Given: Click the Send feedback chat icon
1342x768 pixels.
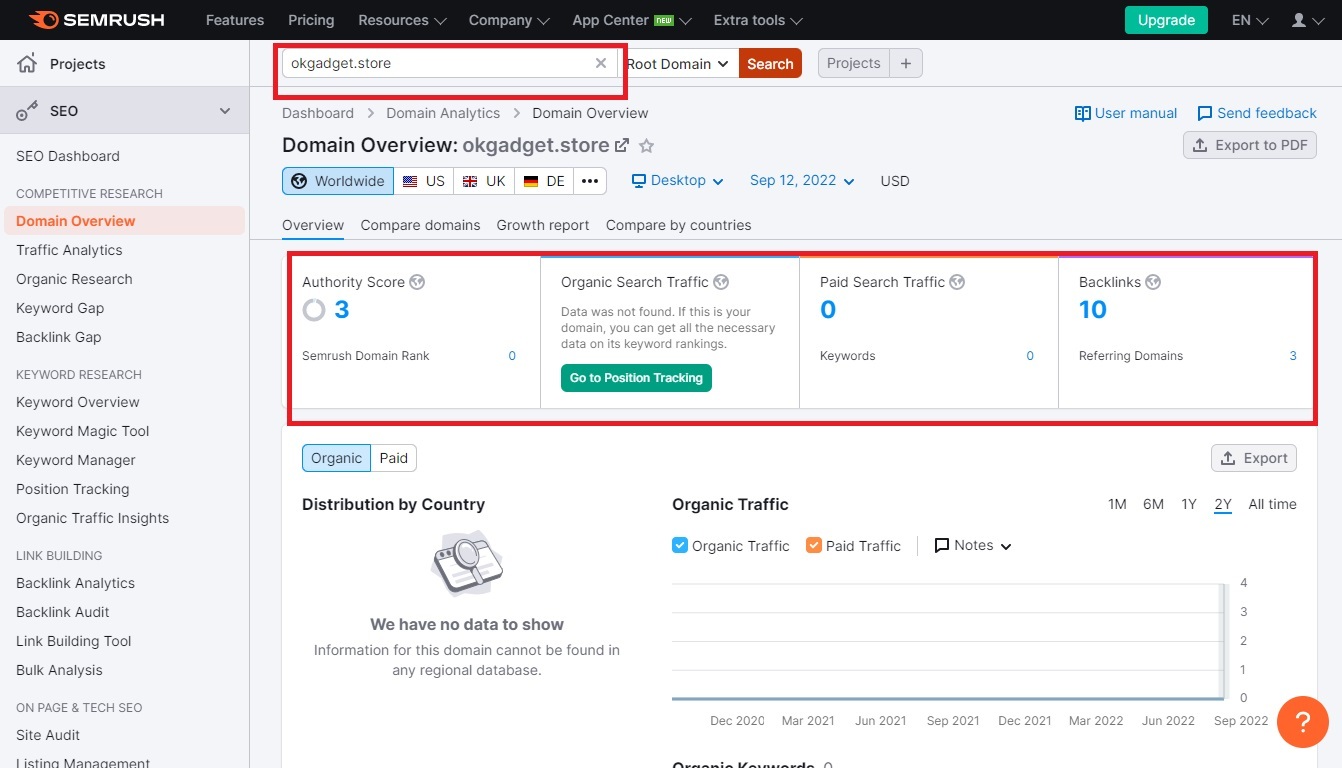Looking at the screenshot, I should tap(1205, 113).
